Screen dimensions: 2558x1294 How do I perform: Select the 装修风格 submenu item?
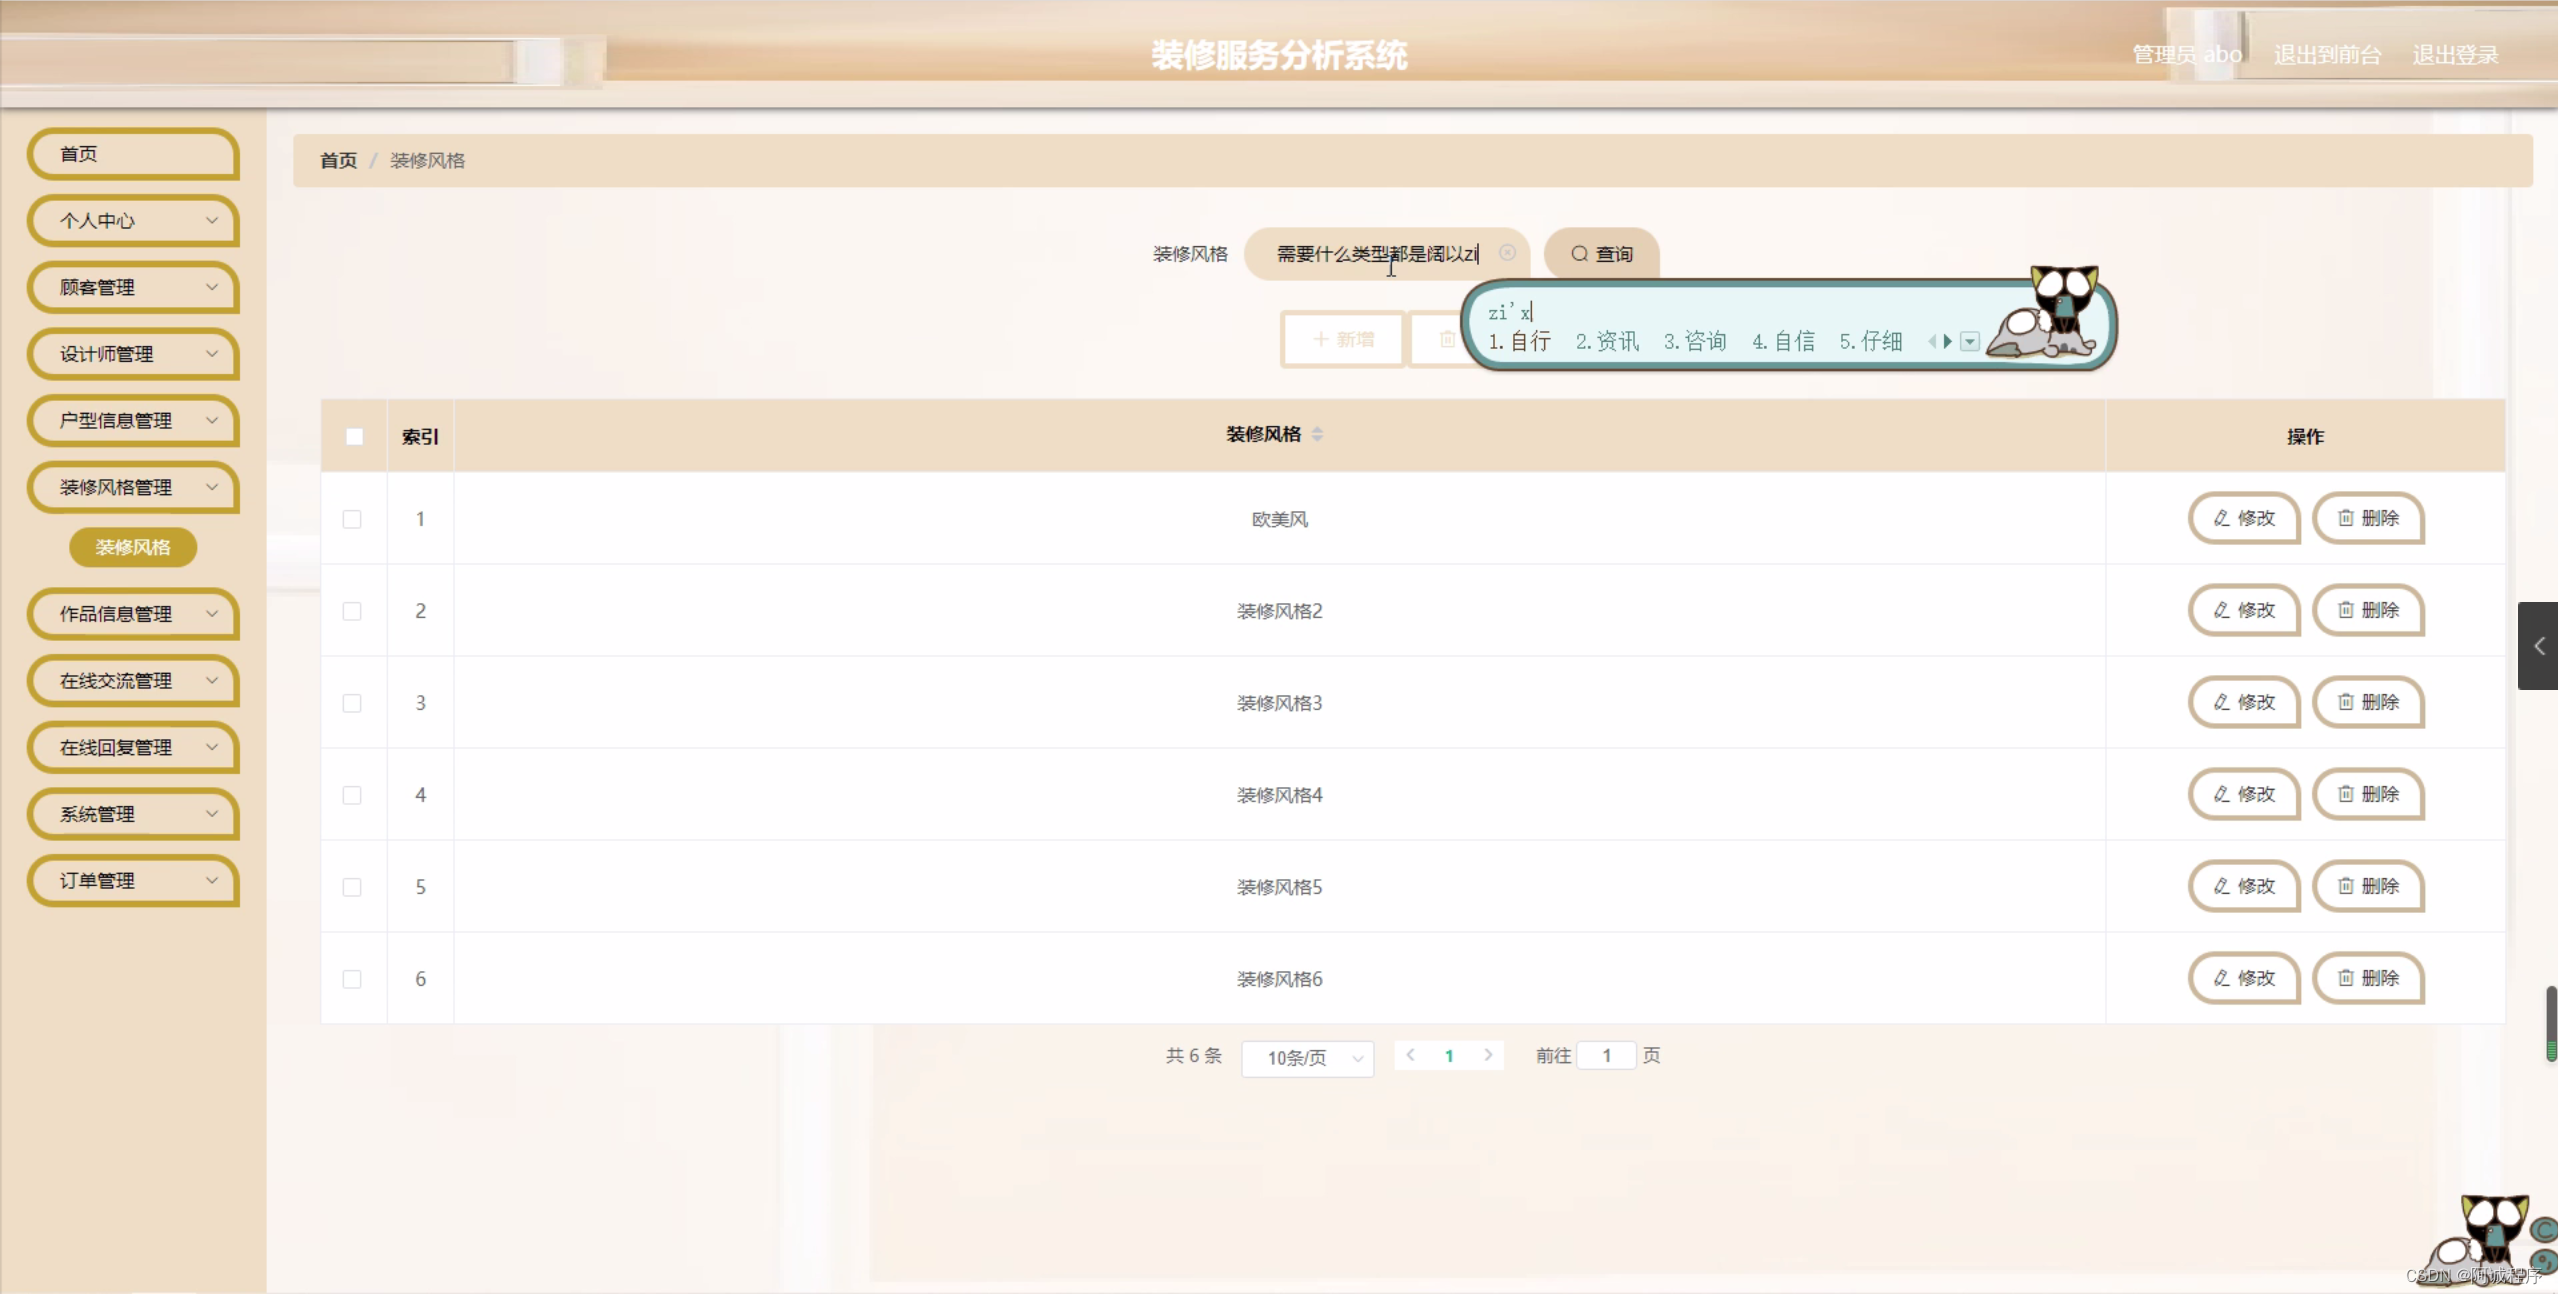point(133,547)
